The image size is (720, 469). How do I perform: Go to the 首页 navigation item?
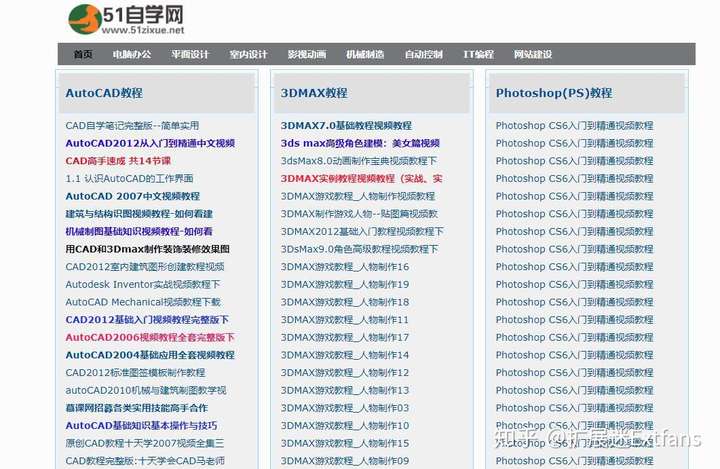point(83,54)
